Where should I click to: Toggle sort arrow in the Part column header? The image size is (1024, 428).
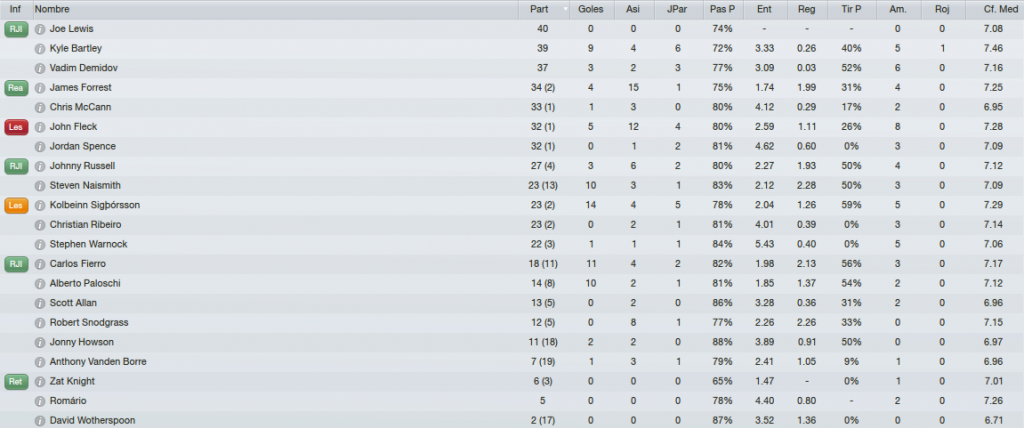(x=565, y=10)
